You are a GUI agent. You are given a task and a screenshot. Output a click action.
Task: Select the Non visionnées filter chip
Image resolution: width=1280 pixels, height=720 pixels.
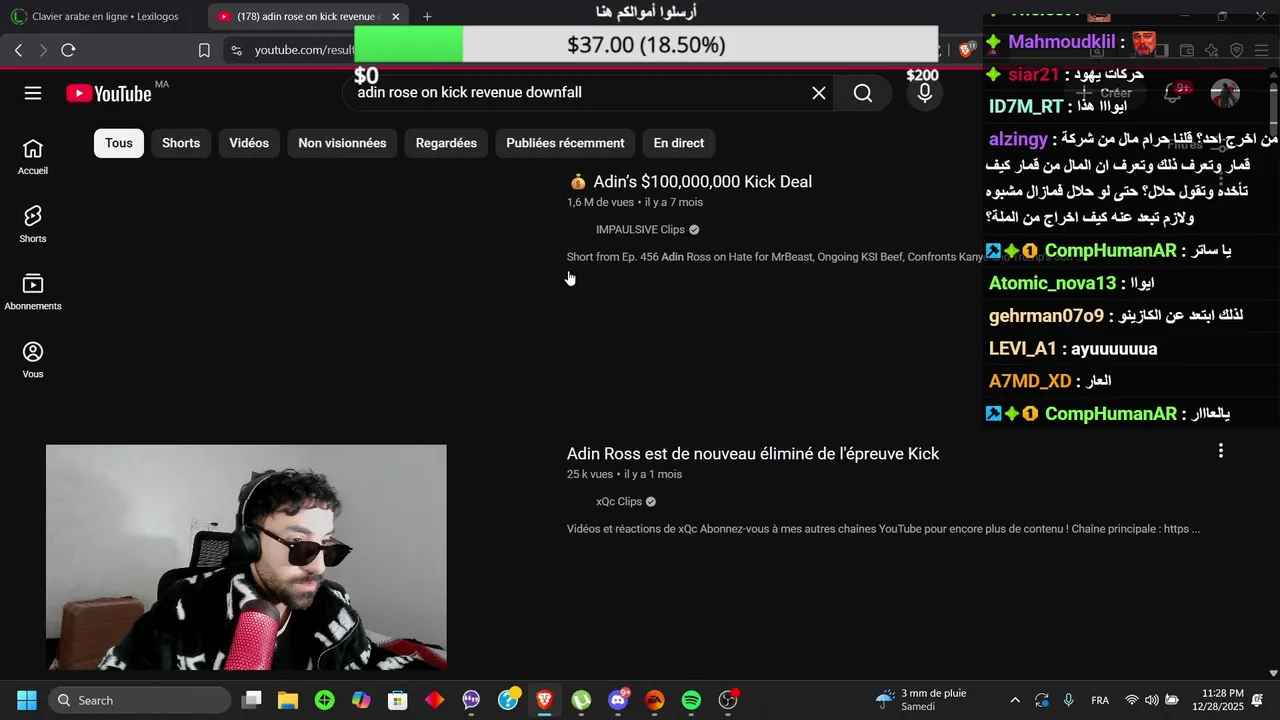point(342,143)
